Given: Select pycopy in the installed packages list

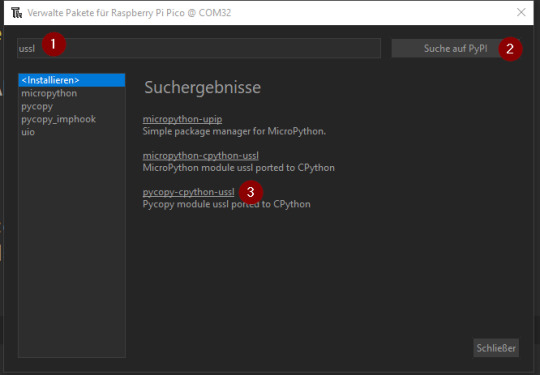Looking at the screenshot, I should click(37, 106).
